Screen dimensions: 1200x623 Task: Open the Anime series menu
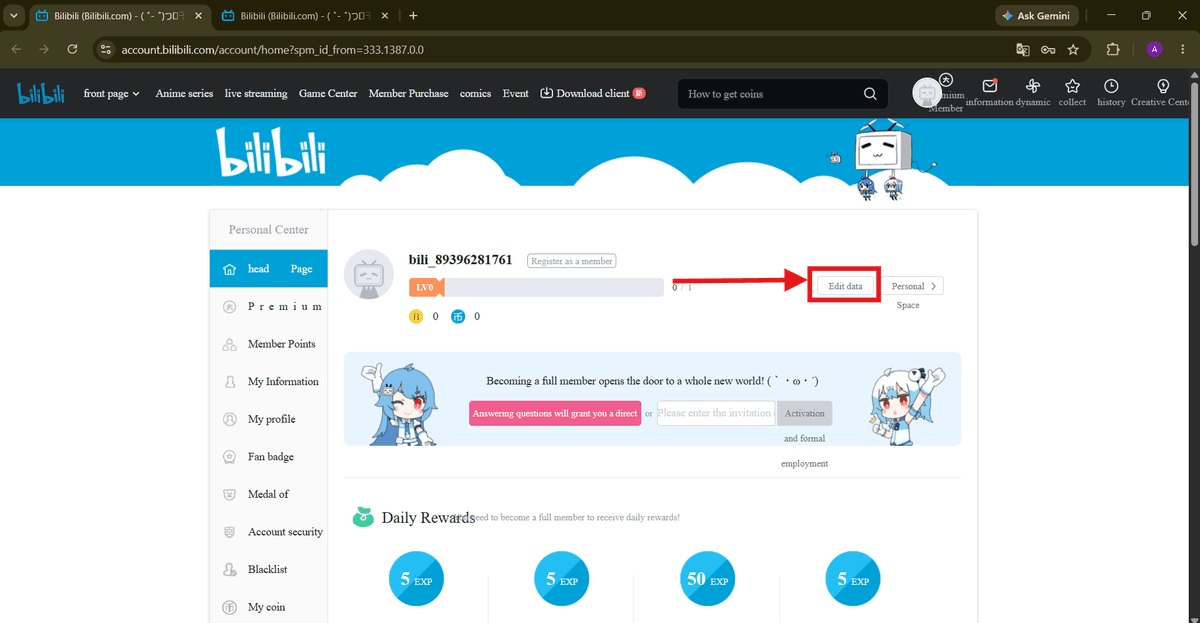coord(184,93)
